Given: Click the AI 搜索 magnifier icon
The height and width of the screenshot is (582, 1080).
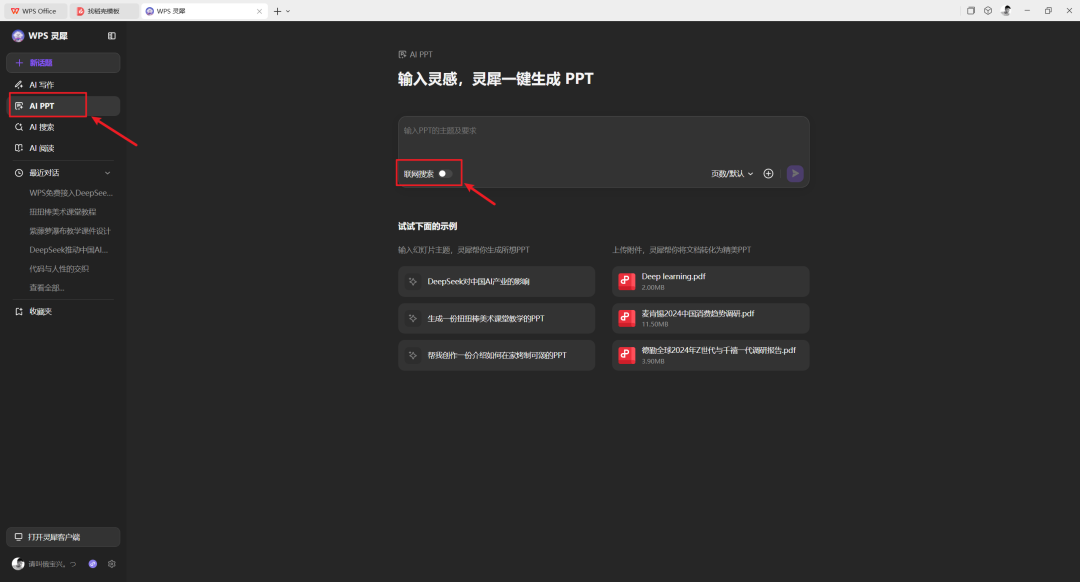Looking at the screenshot, I should point(19,127).
